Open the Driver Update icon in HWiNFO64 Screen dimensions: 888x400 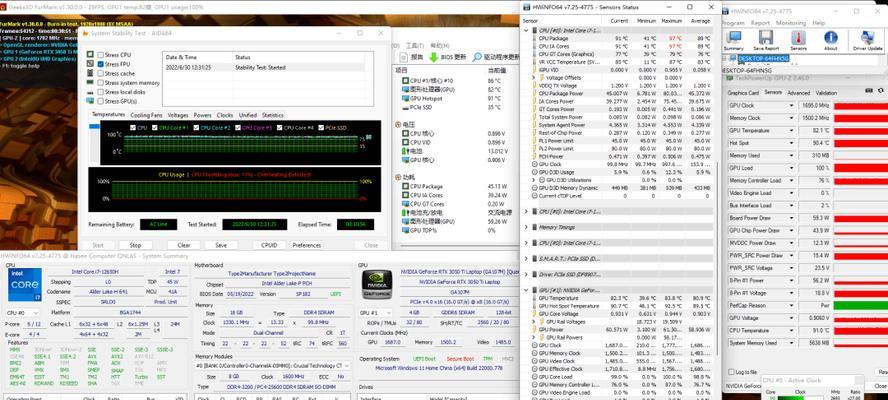pyautogui.click(x=867, y=38)
